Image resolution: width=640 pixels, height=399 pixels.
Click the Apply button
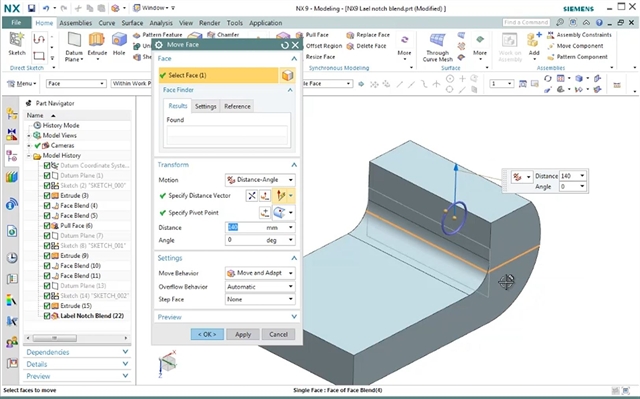pos(243,335)
